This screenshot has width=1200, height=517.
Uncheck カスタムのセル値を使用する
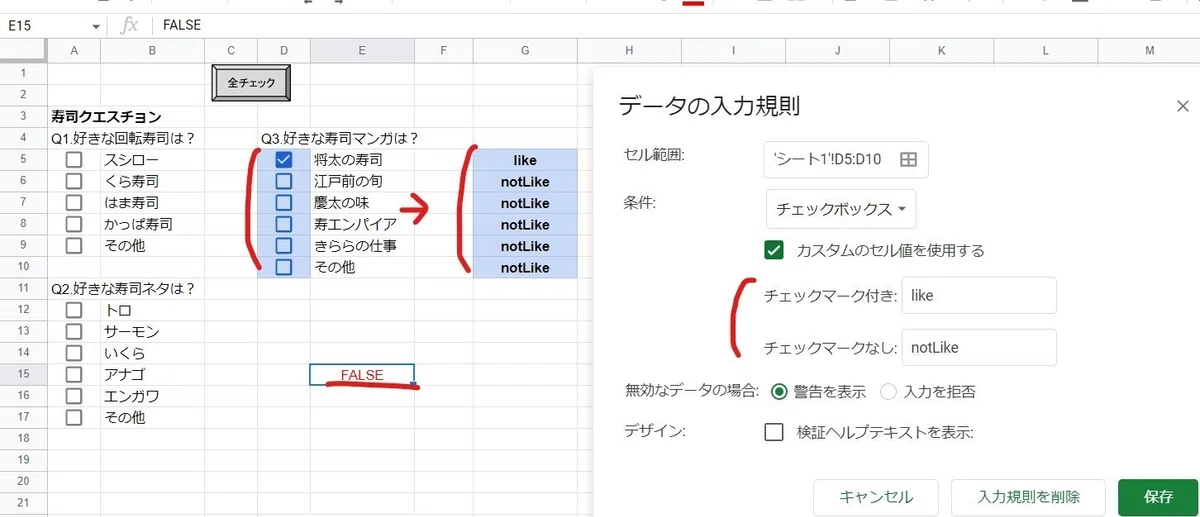click(773, 250)
